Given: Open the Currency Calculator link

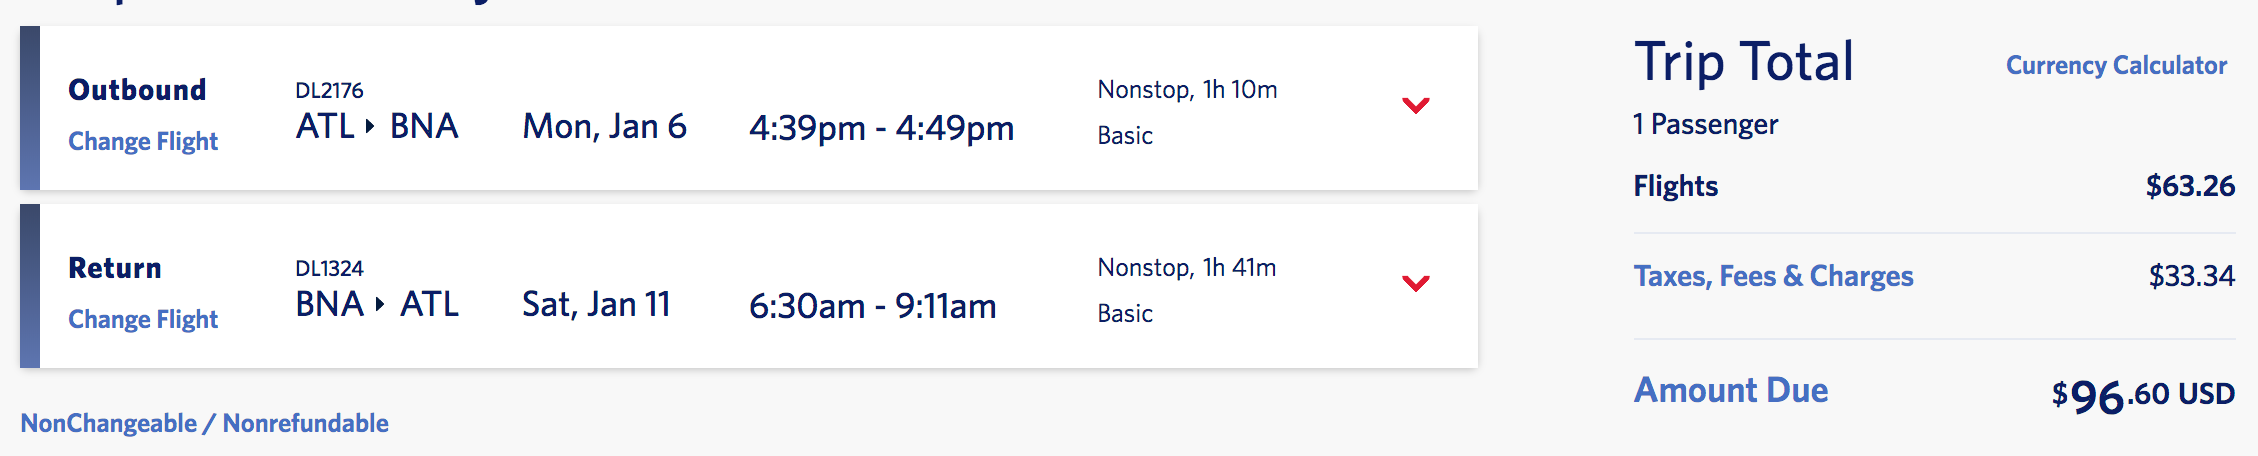Looking at the screenshot, I should pyautogui.click(x=2116, y=66).
